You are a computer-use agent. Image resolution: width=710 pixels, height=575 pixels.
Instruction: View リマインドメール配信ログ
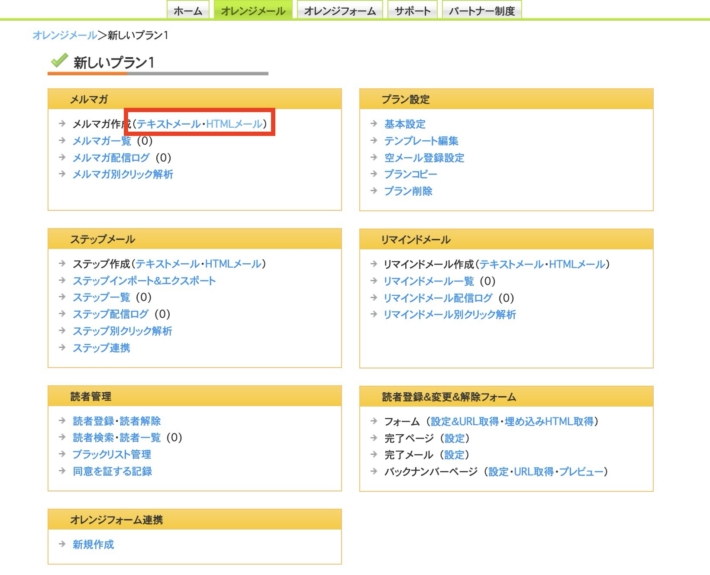[438, 297]
